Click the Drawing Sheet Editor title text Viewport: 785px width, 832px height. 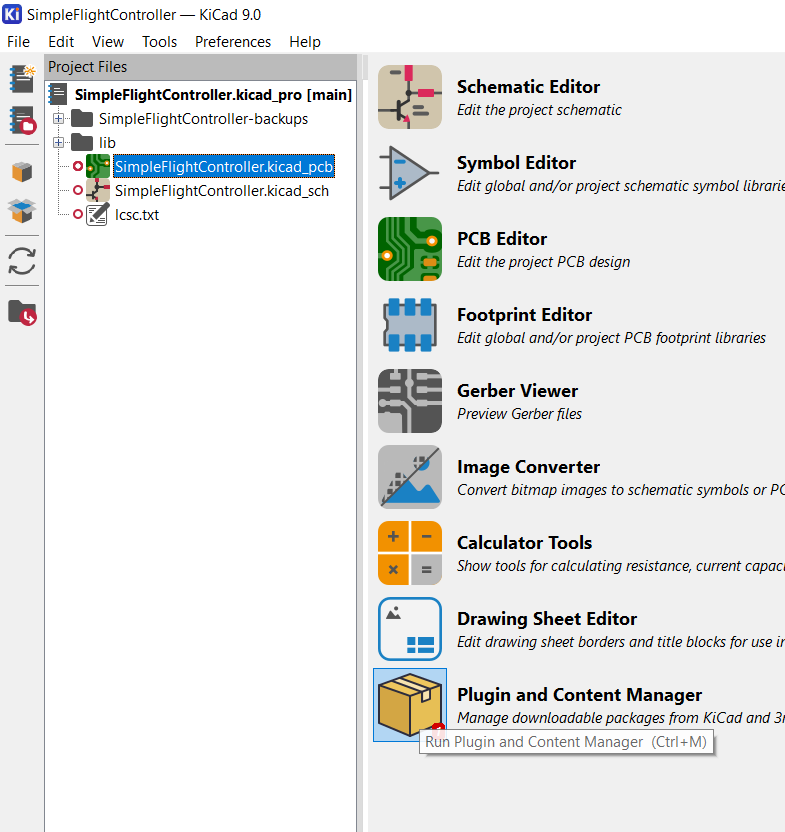pos(547,619)
